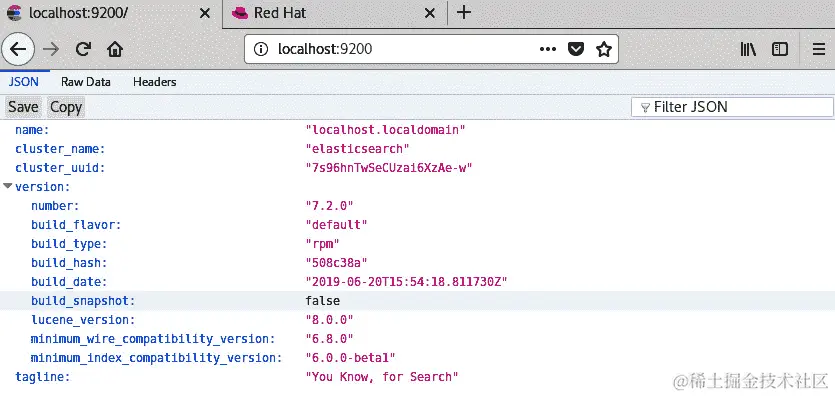
Task: Click the localhost:9200 tab favicon
Action: (14, 13)
